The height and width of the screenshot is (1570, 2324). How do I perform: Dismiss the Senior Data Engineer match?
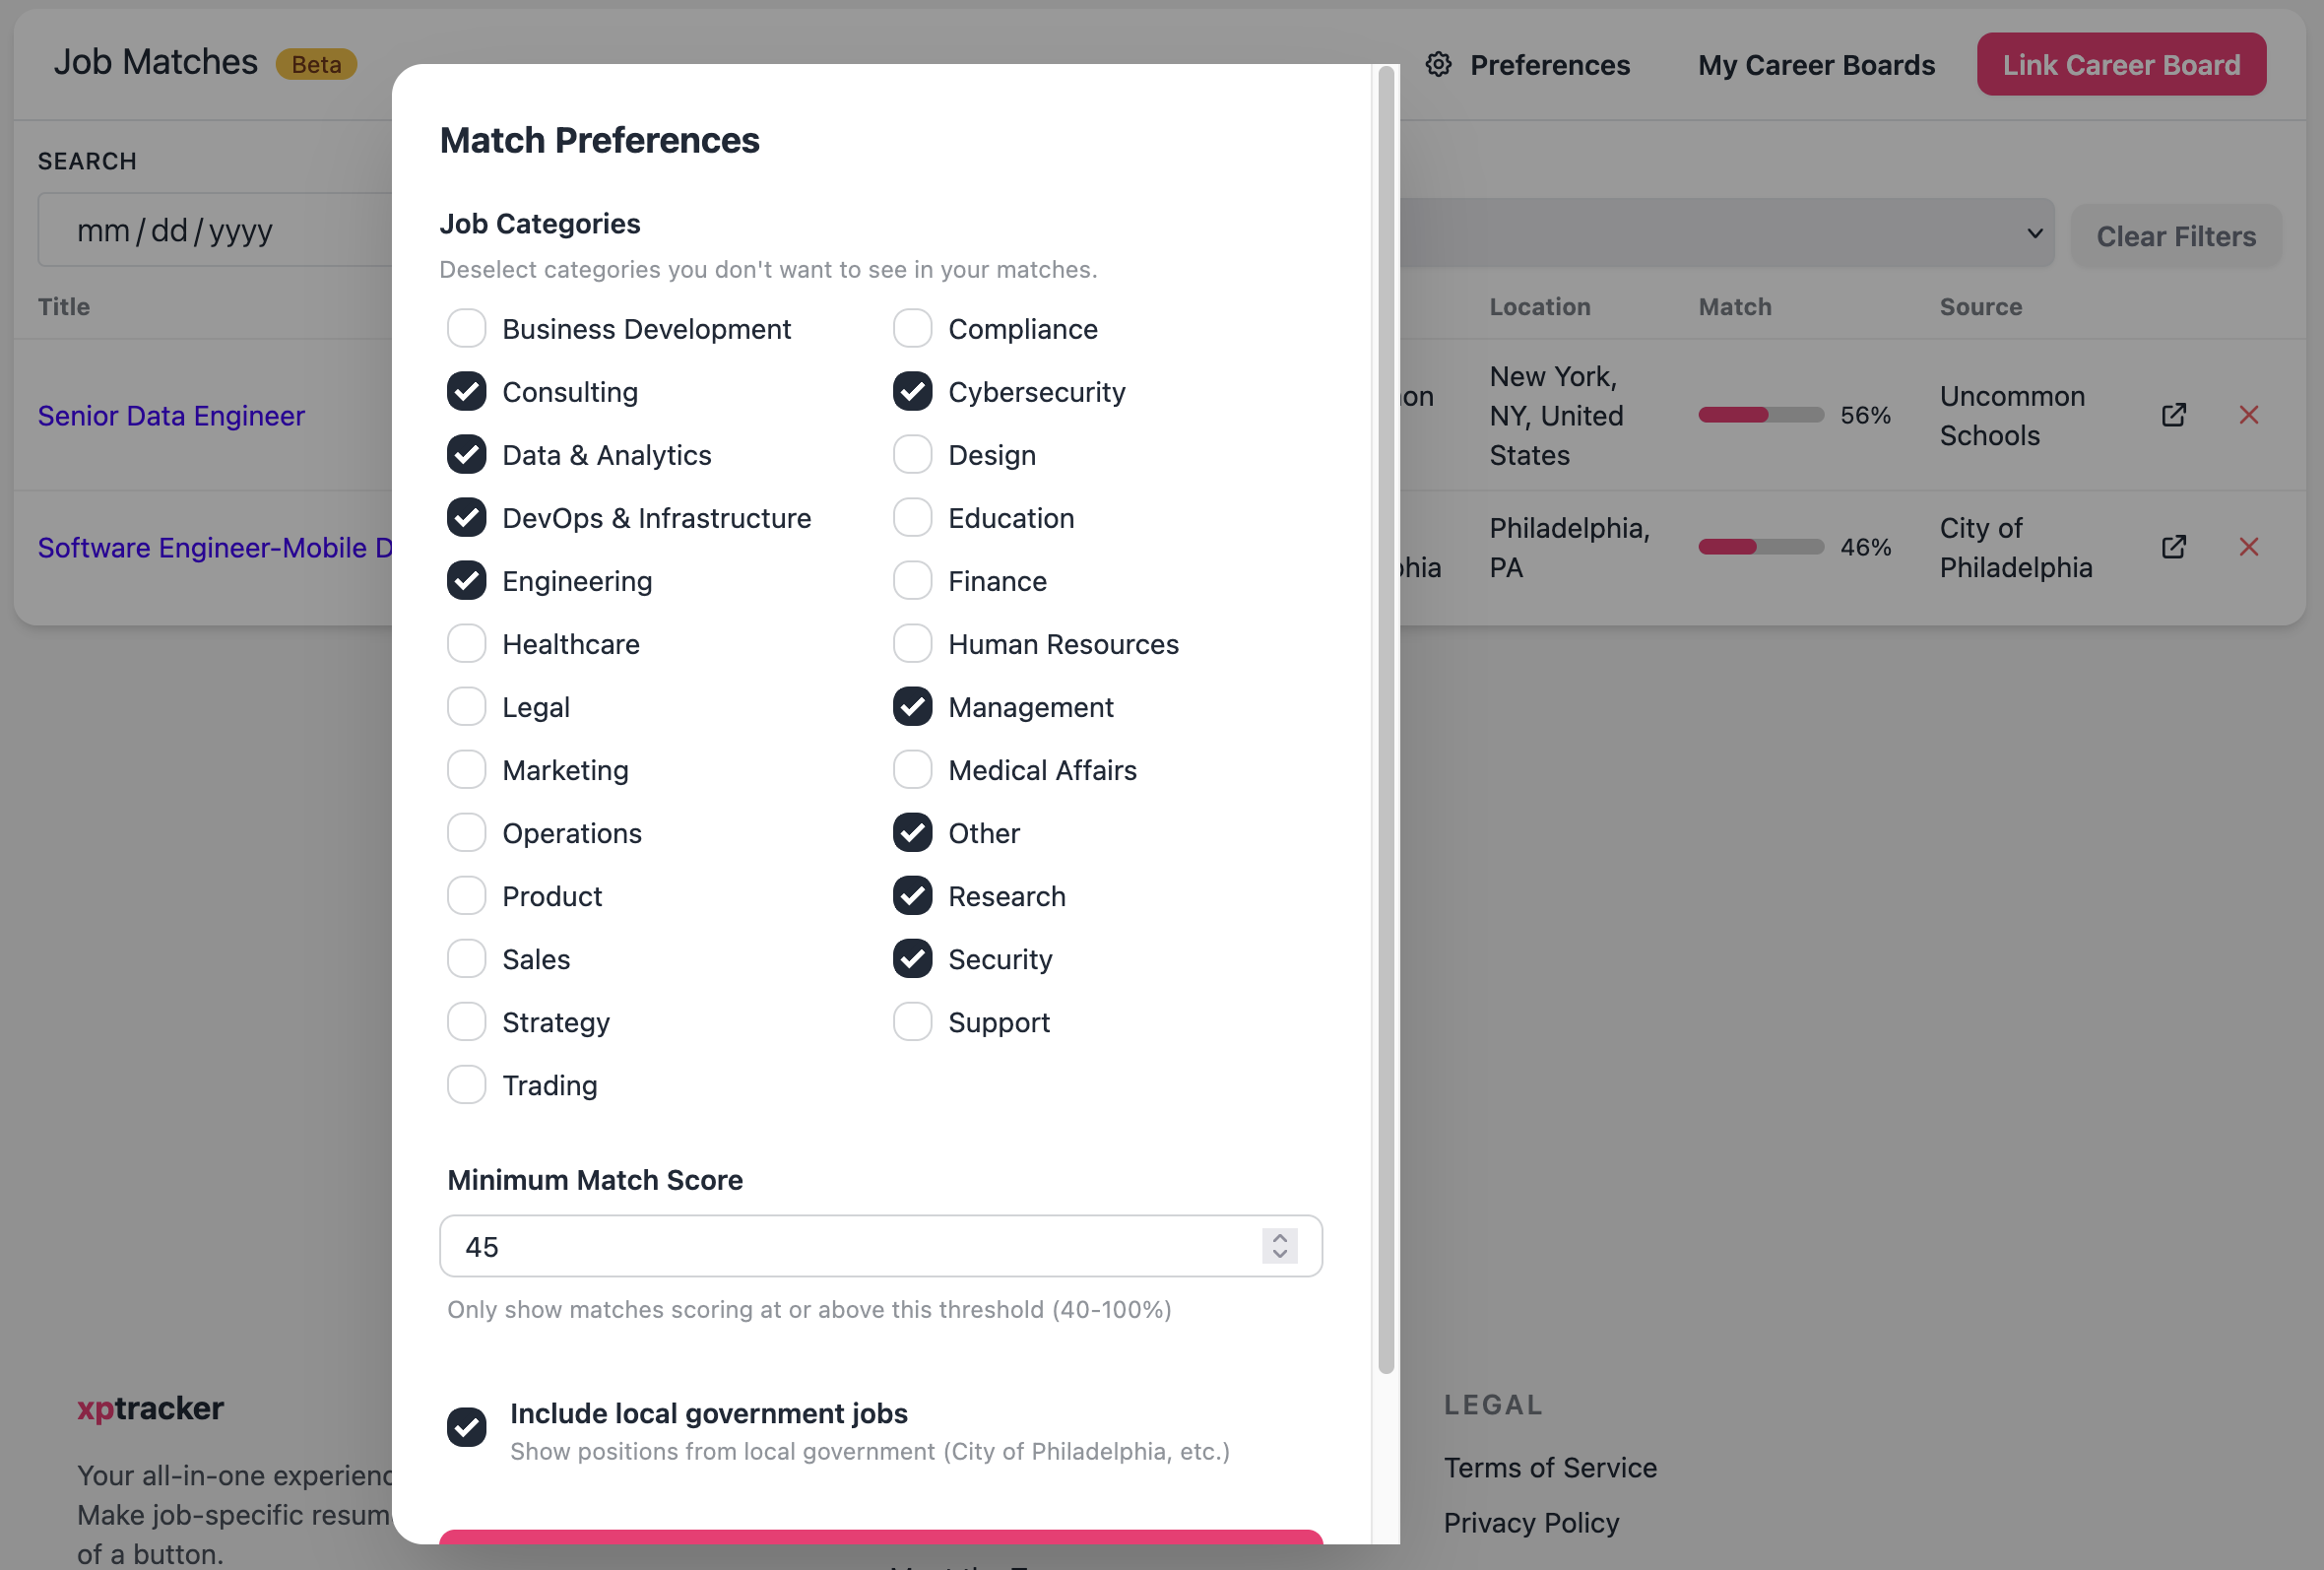tap(2248, 415)
